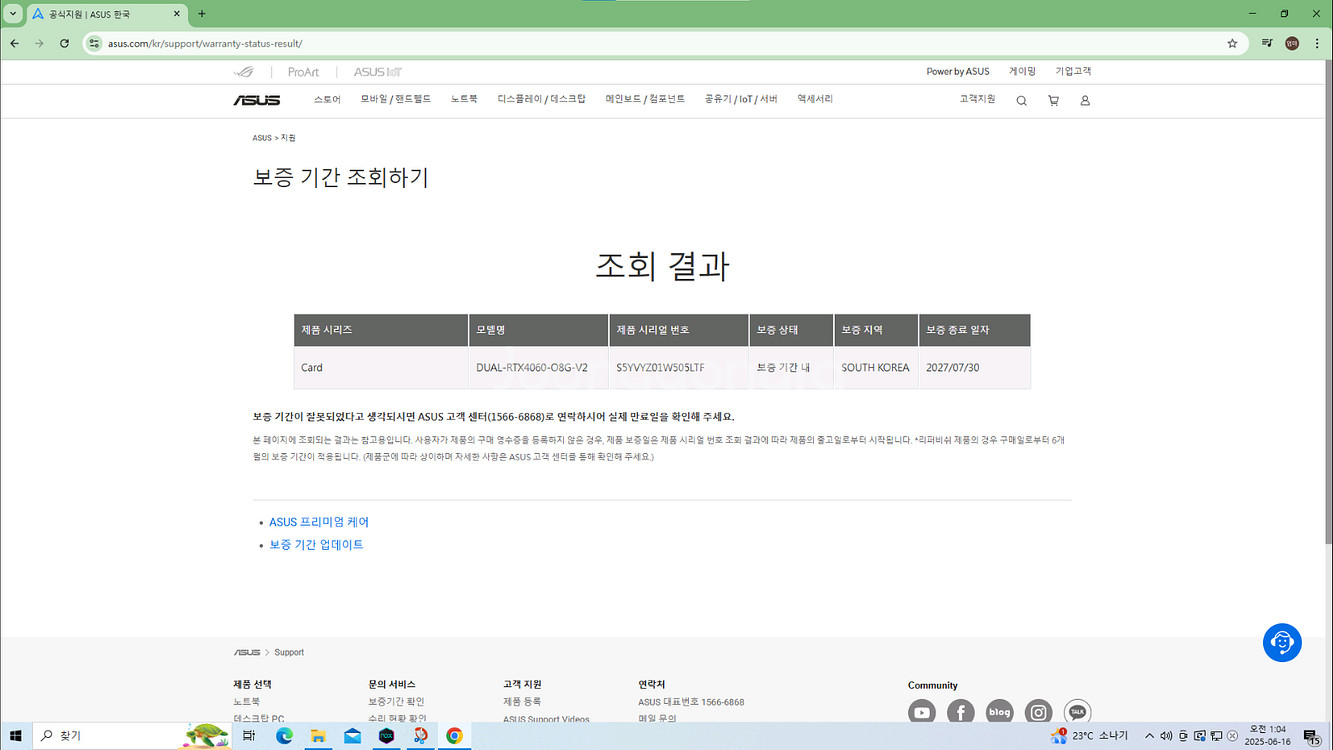Open the 보증 기간 업데이트 link
Viewport: 1333px width, 750px height.
pyautogui.click(x=316, y=545)
